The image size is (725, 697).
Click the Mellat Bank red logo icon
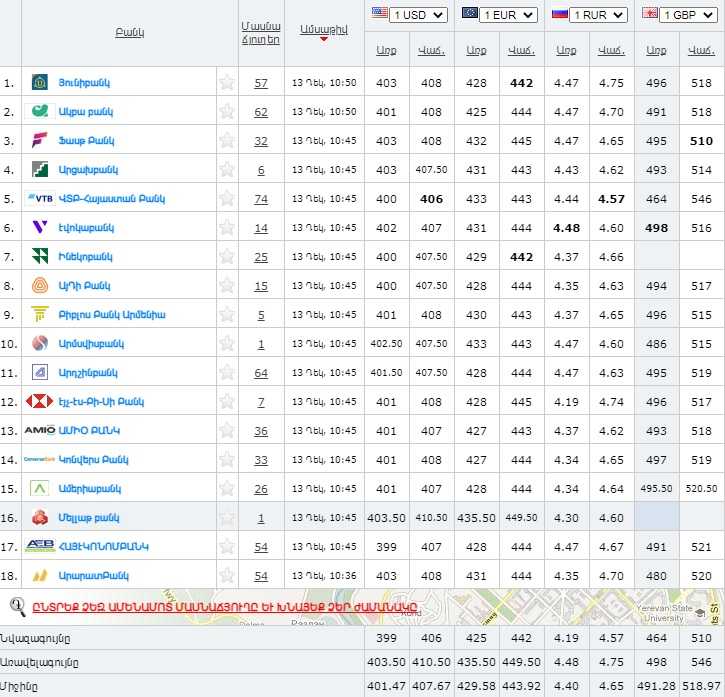40,518
